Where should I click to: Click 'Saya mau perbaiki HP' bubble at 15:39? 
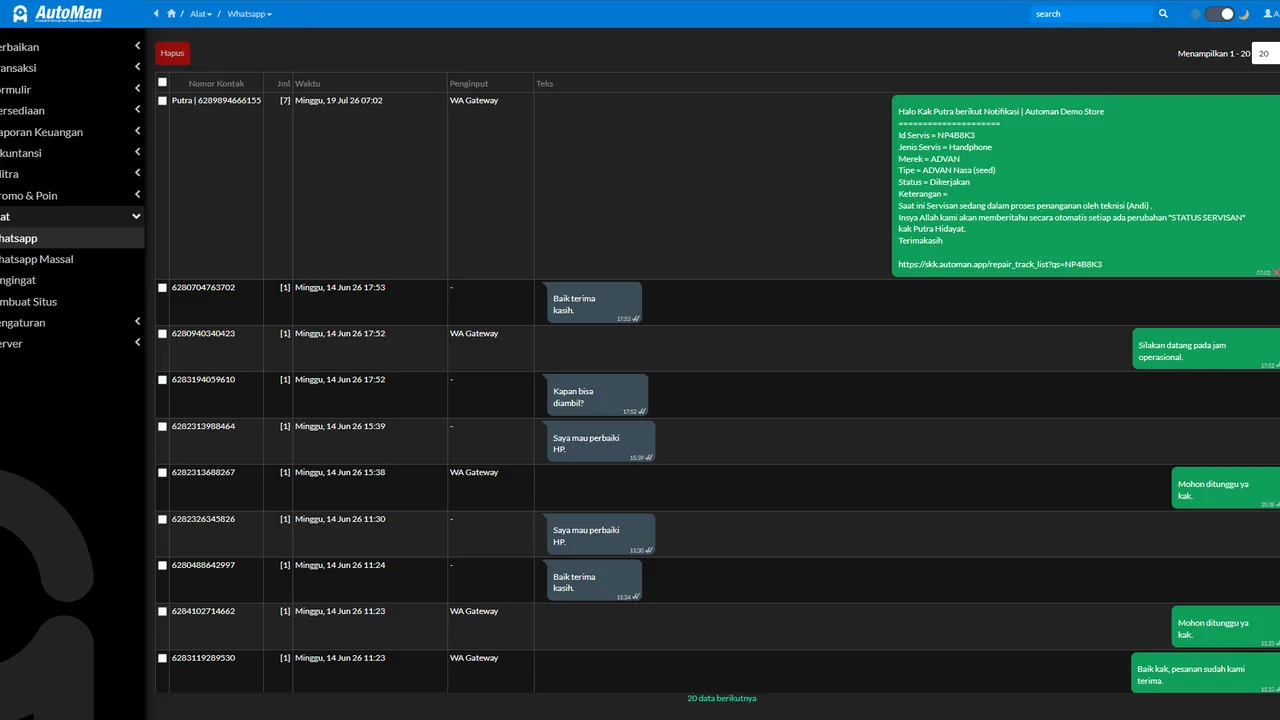(601, 442)
